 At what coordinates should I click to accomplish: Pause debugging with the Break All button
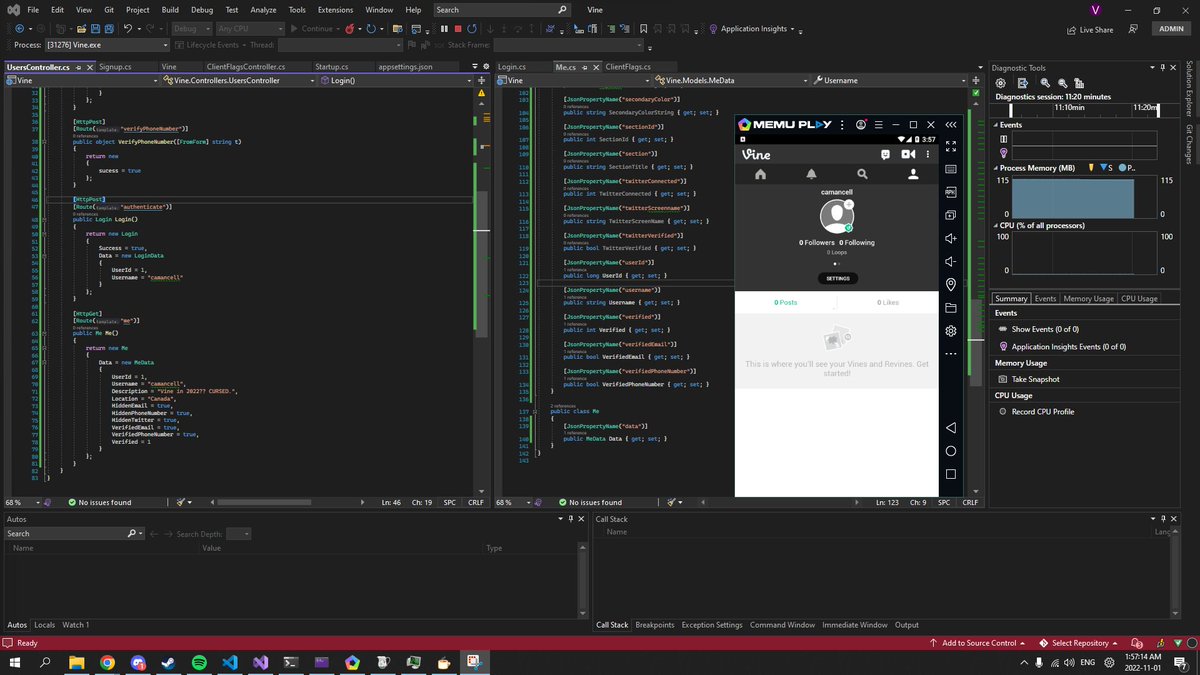[x=444, y=29]
